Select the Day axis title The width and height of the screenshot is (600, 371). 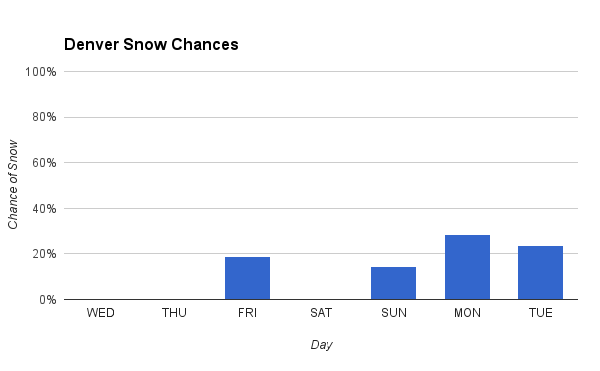click(321, 345)
